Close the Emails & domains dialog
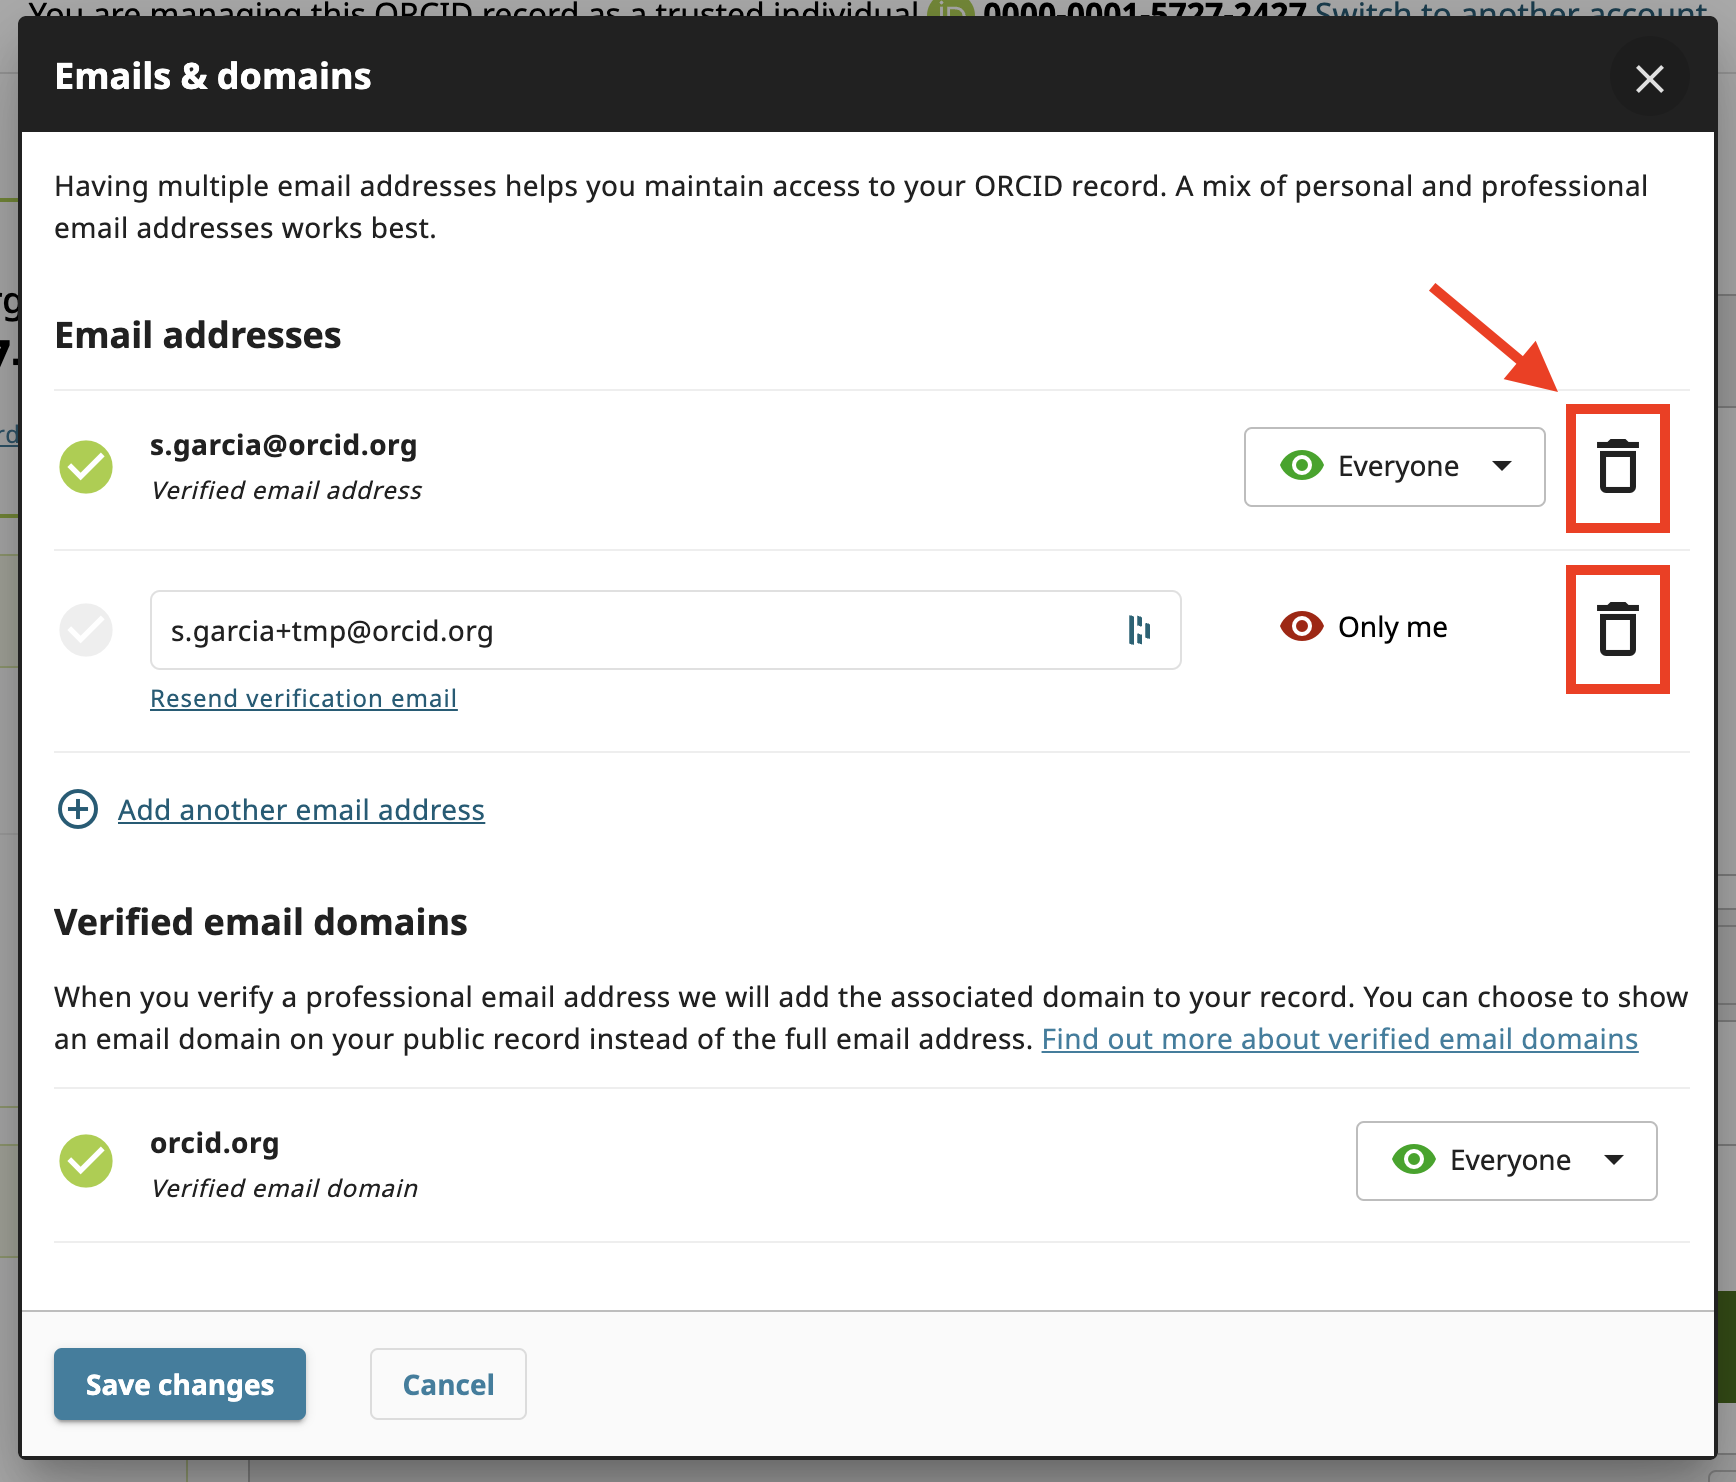 (x=1649, y=79)
